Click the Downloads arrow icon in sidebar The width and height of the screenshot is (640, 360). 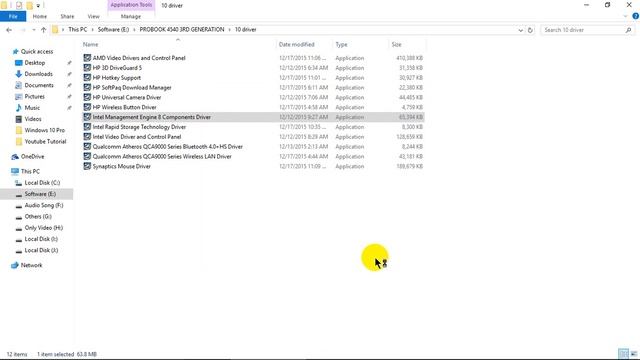pos(18,74)
